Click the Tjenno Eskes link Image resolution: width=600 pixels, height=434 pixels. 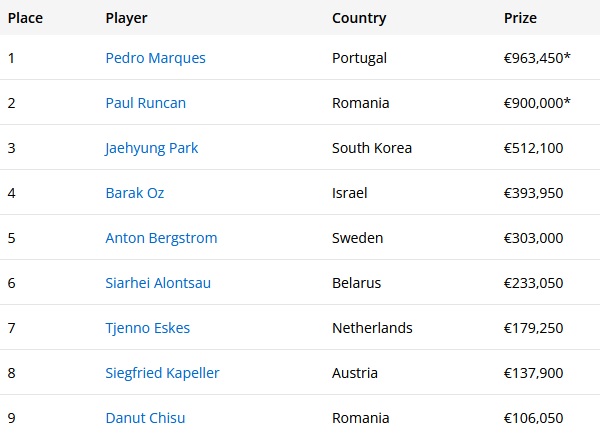(147, 328)
